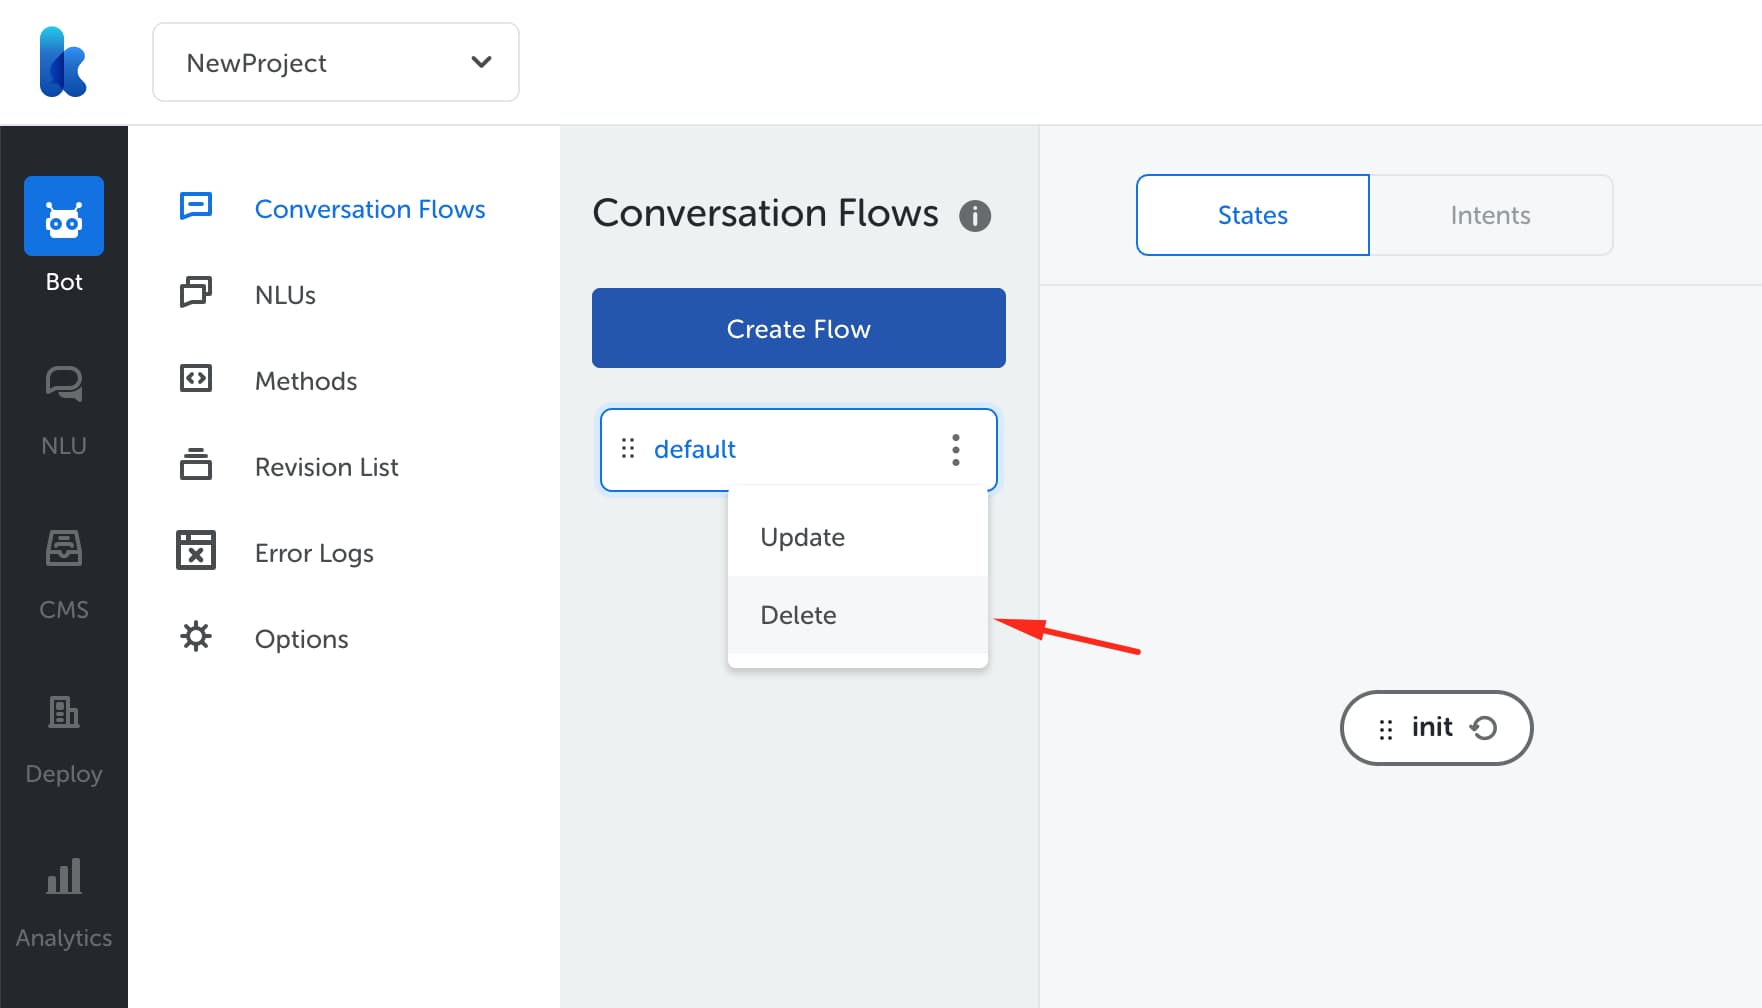This screenshot has width=1762, height=1008.
Task: Open the CMS inbox icon
Action: pos(64,549)
